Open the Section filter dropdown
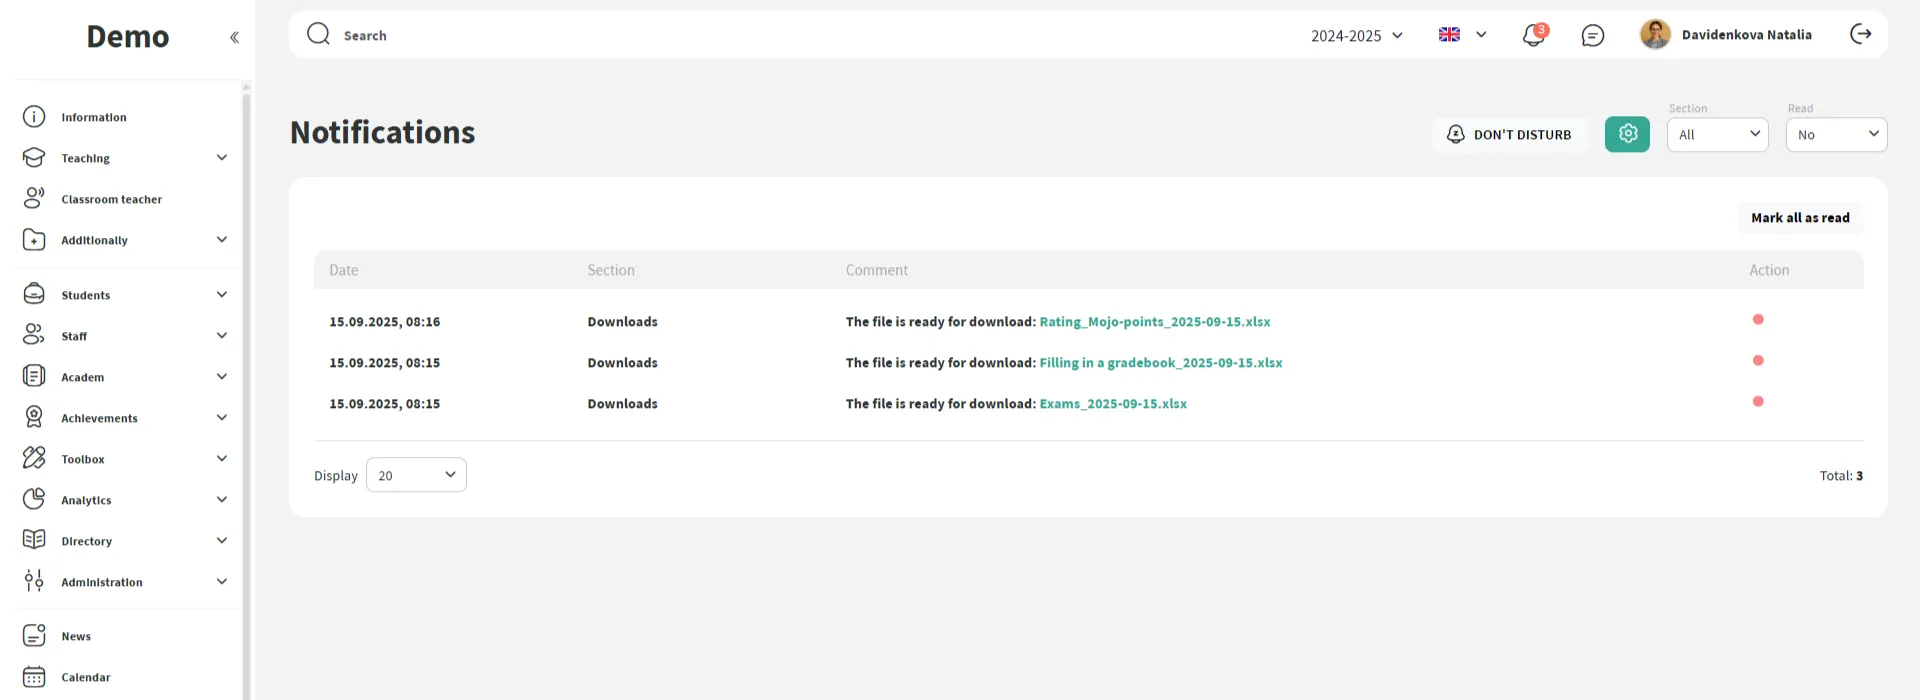This screenshot has height=700, width=1920. point(1717,135)
